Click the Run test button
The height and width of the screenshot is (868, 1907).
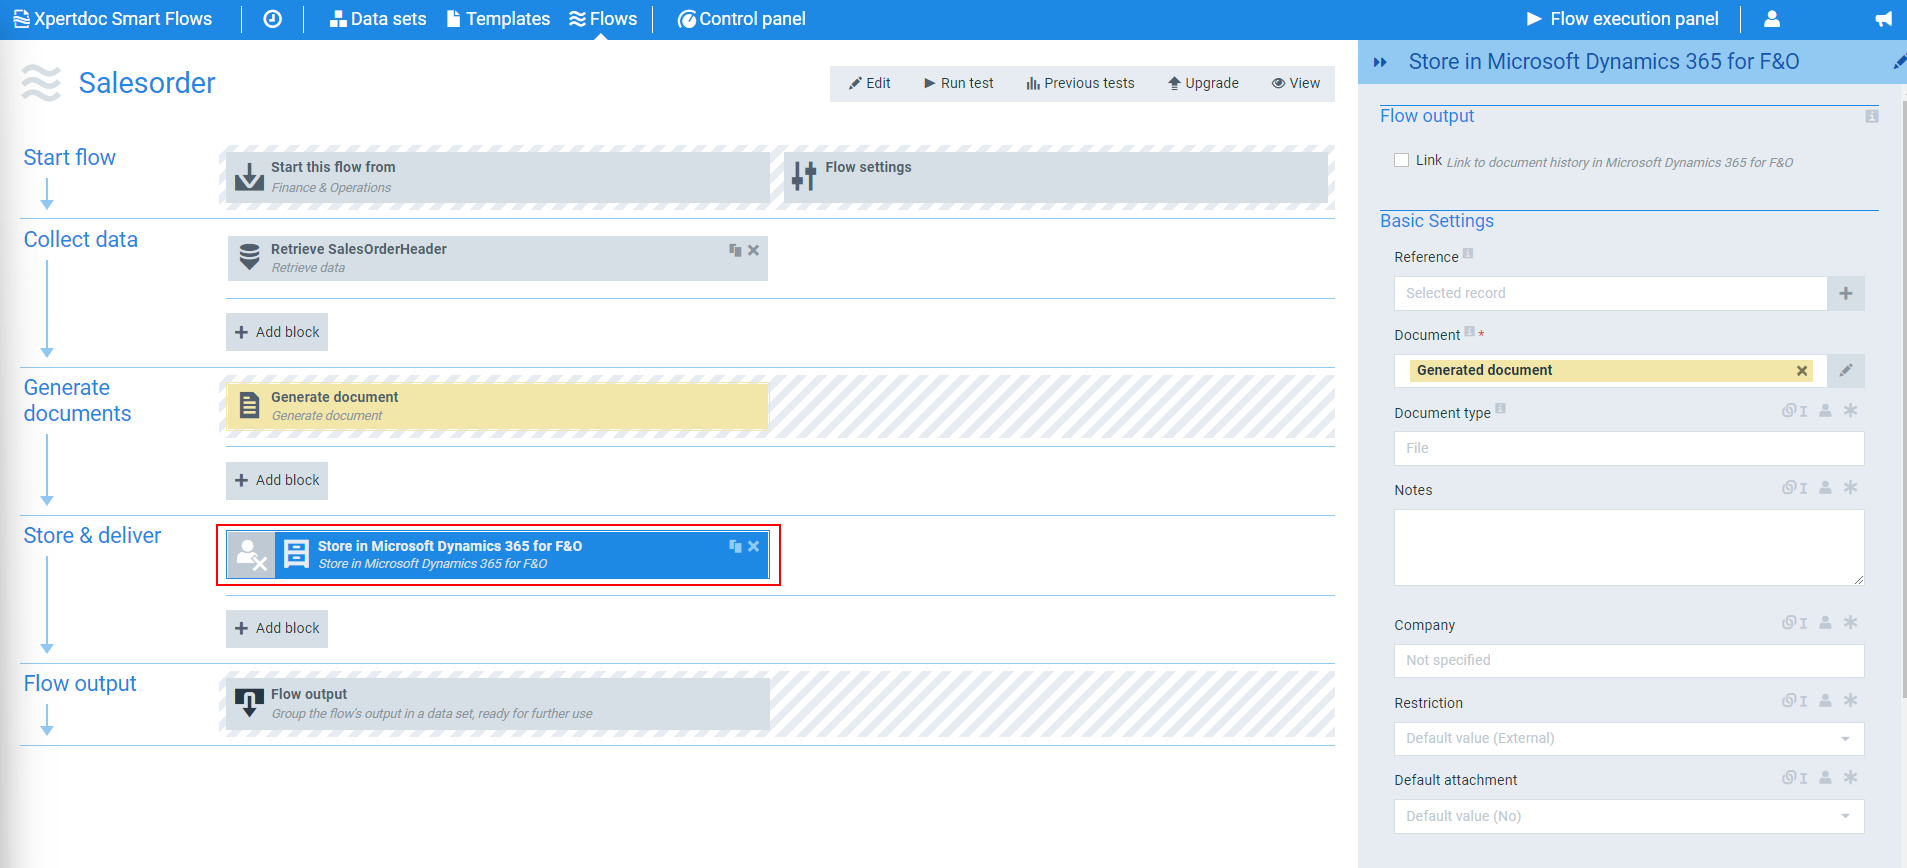958,84
